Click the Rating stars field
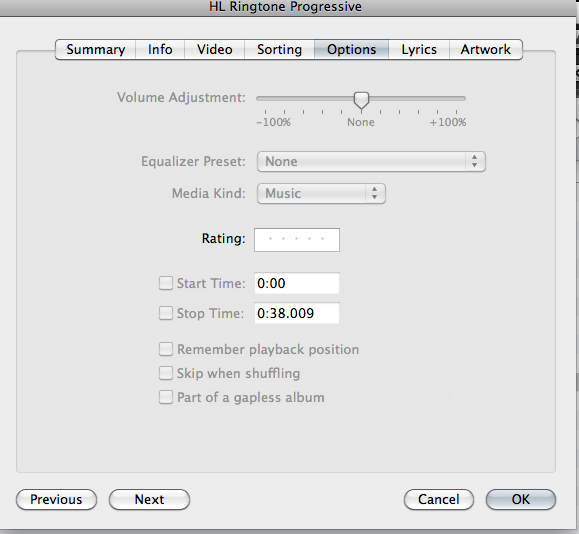 (x=297, y=240)
